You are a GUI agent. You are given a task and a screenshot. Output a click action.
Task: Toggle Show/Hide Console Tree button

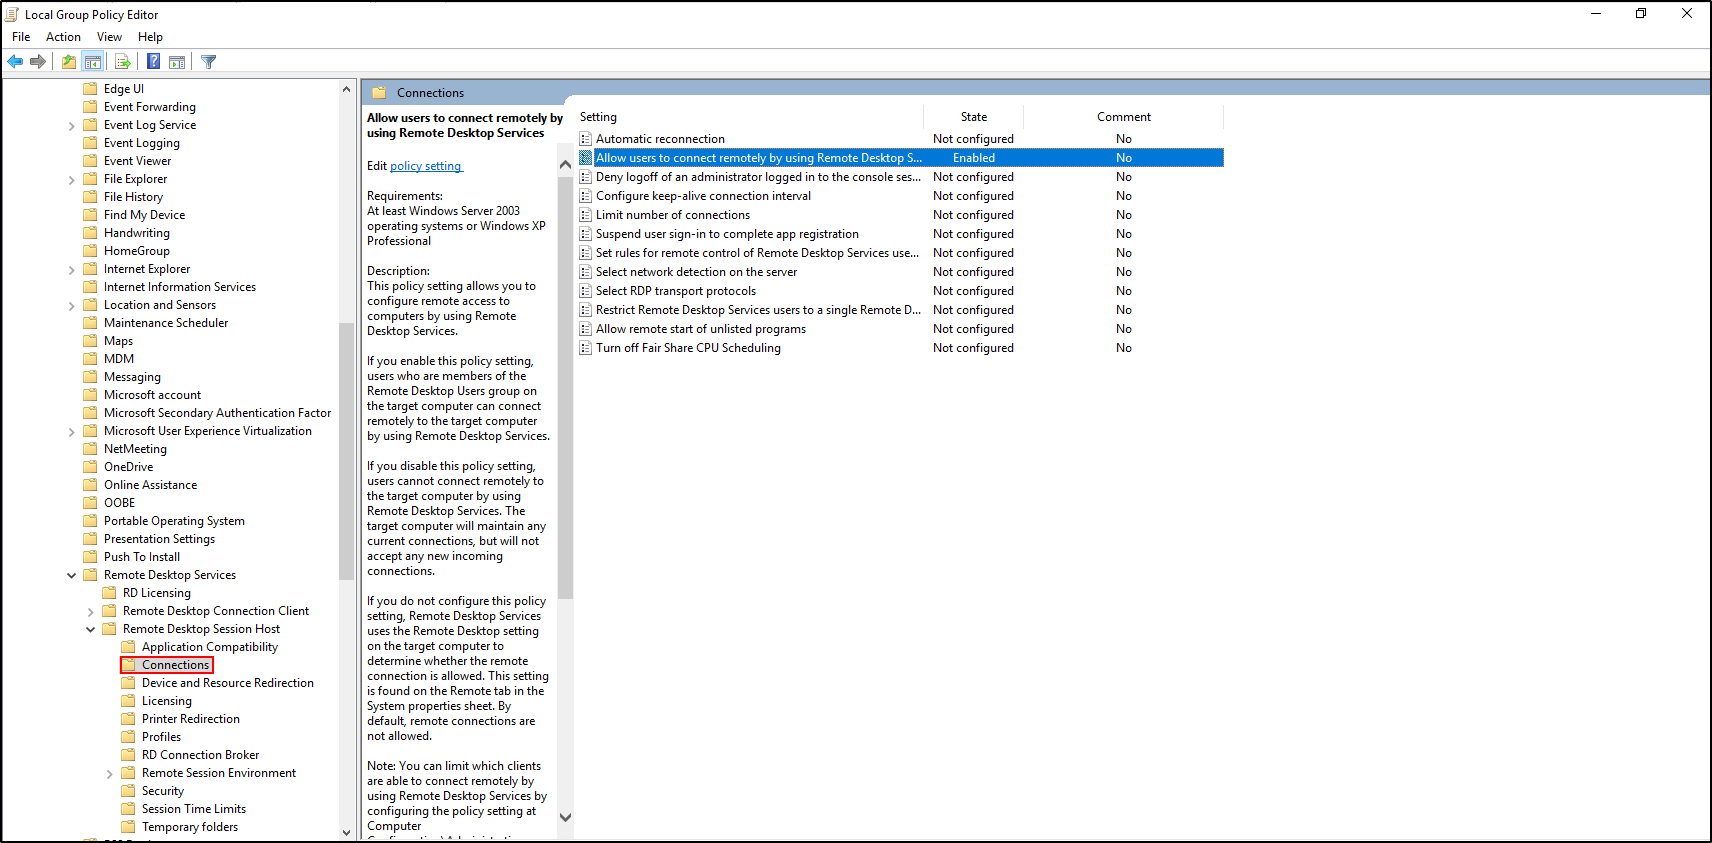93,62
